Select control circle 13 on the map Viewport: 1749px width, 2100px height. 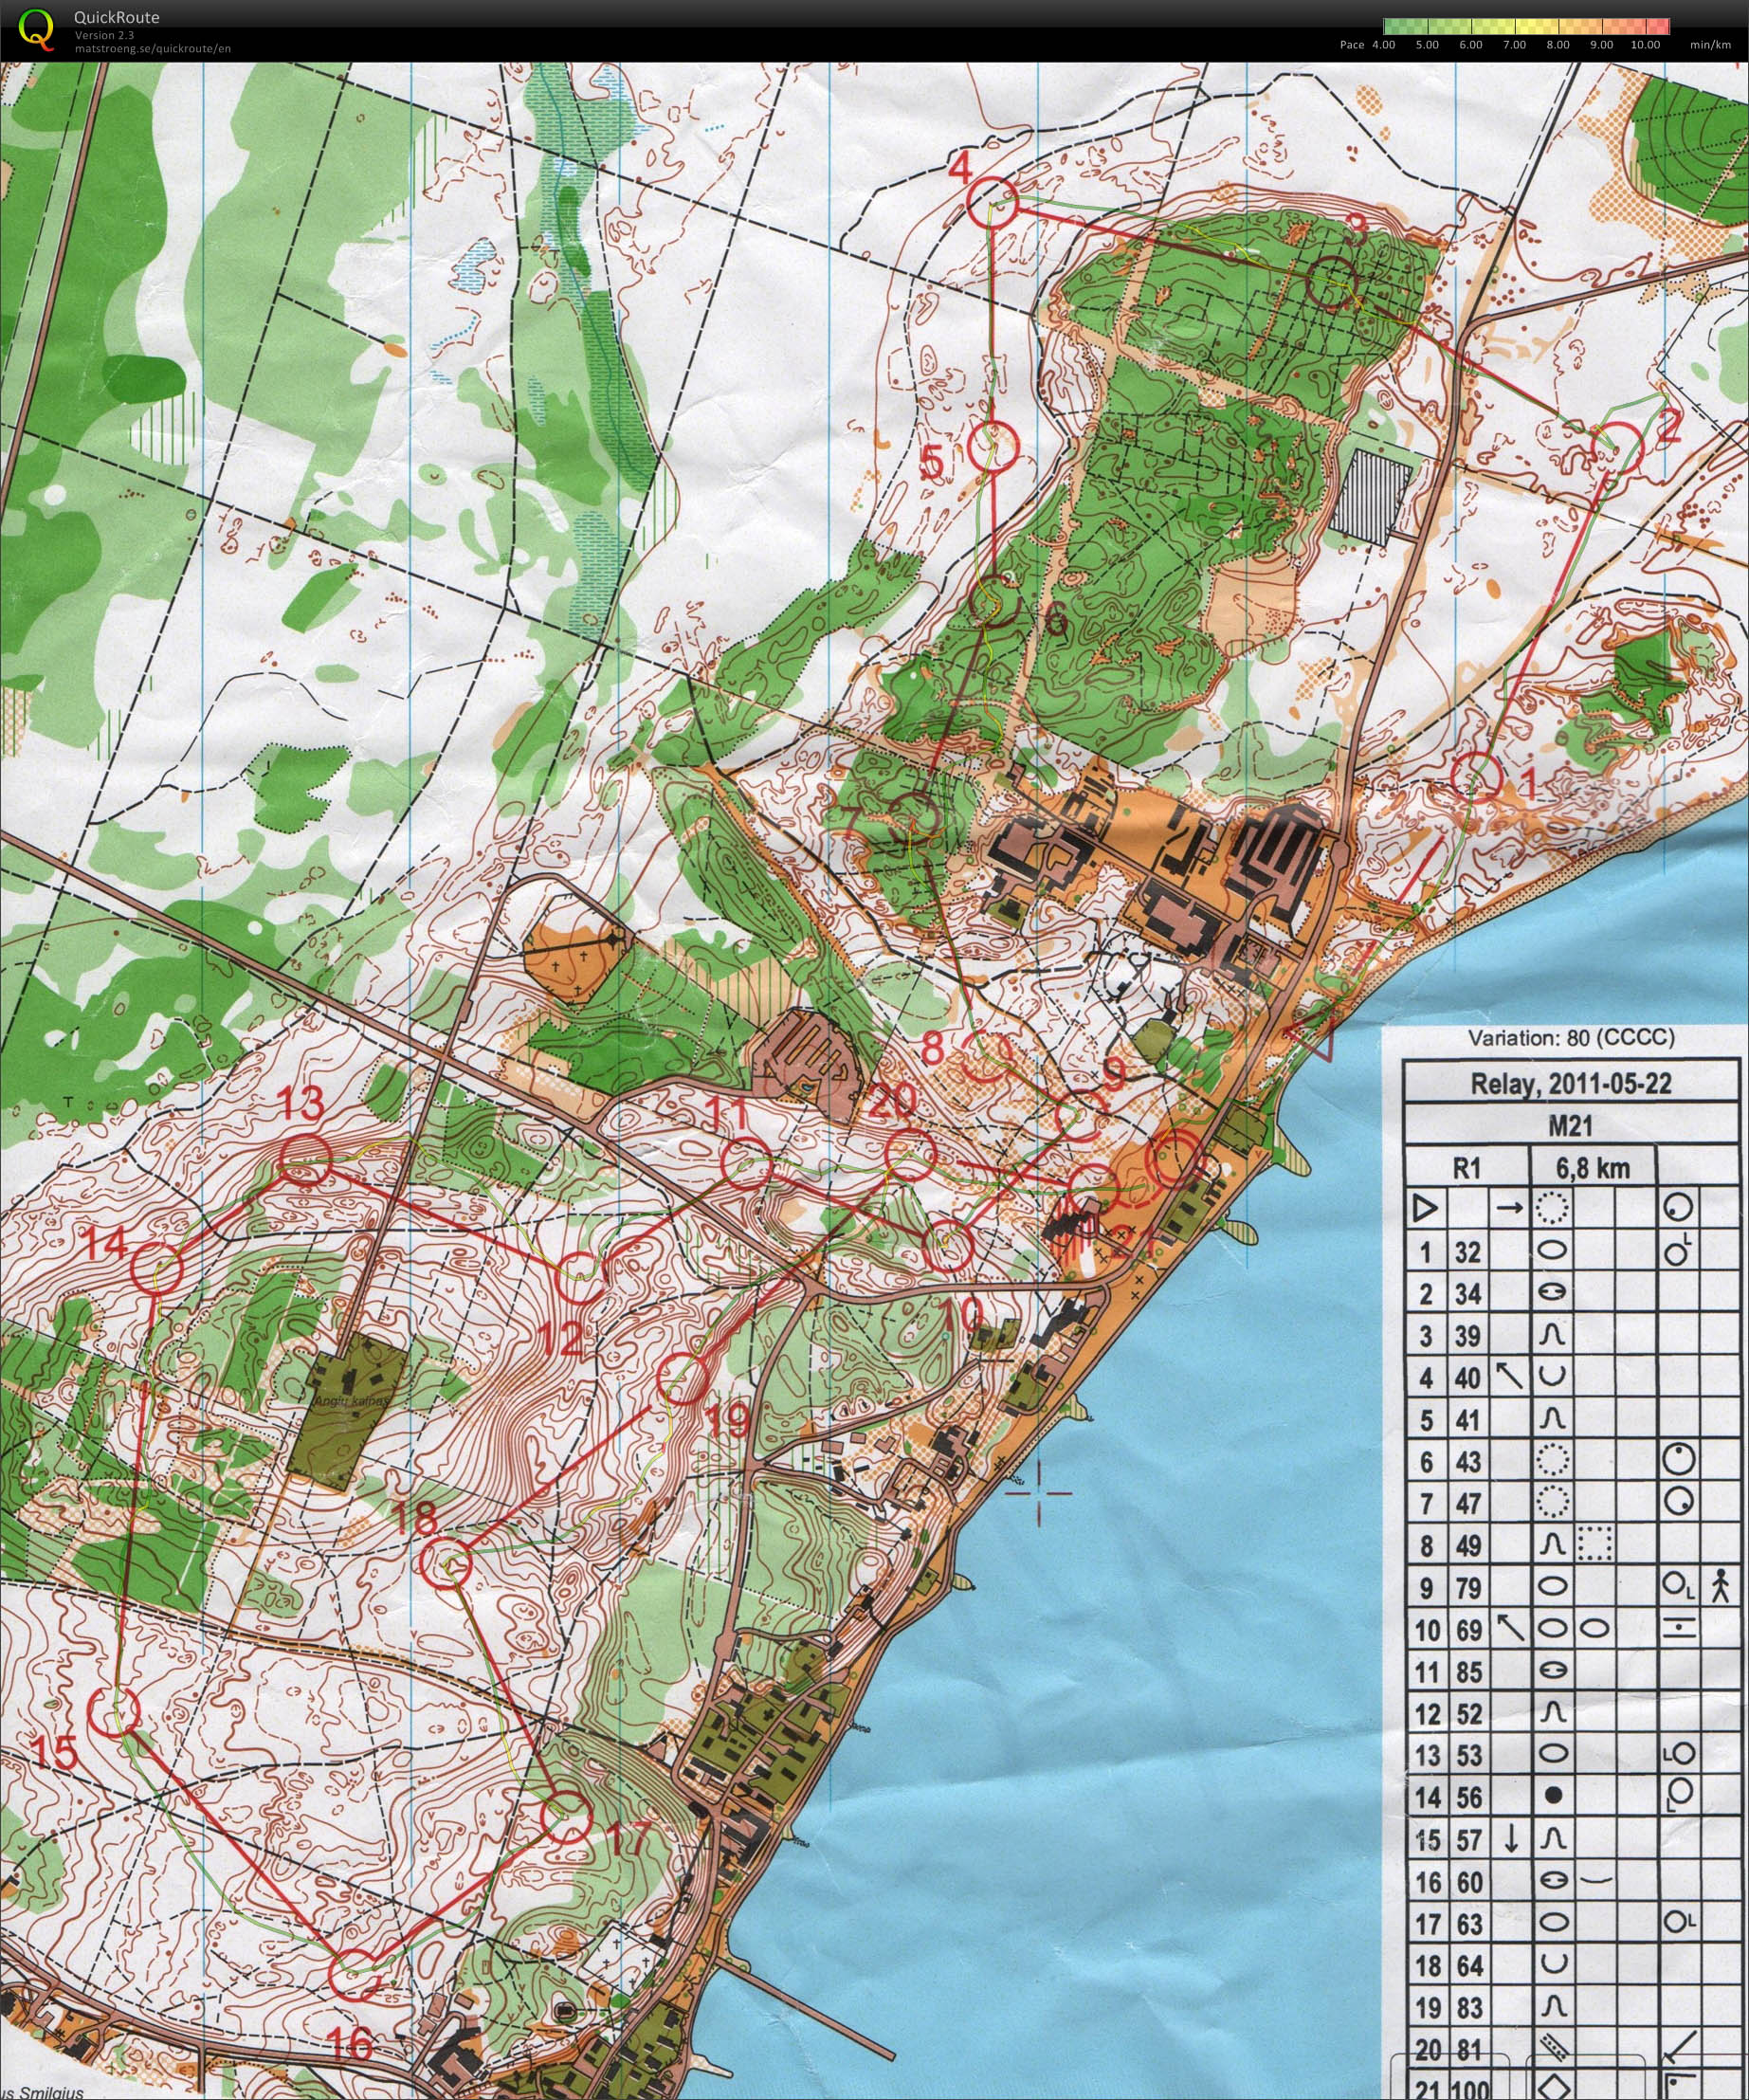305,1161
